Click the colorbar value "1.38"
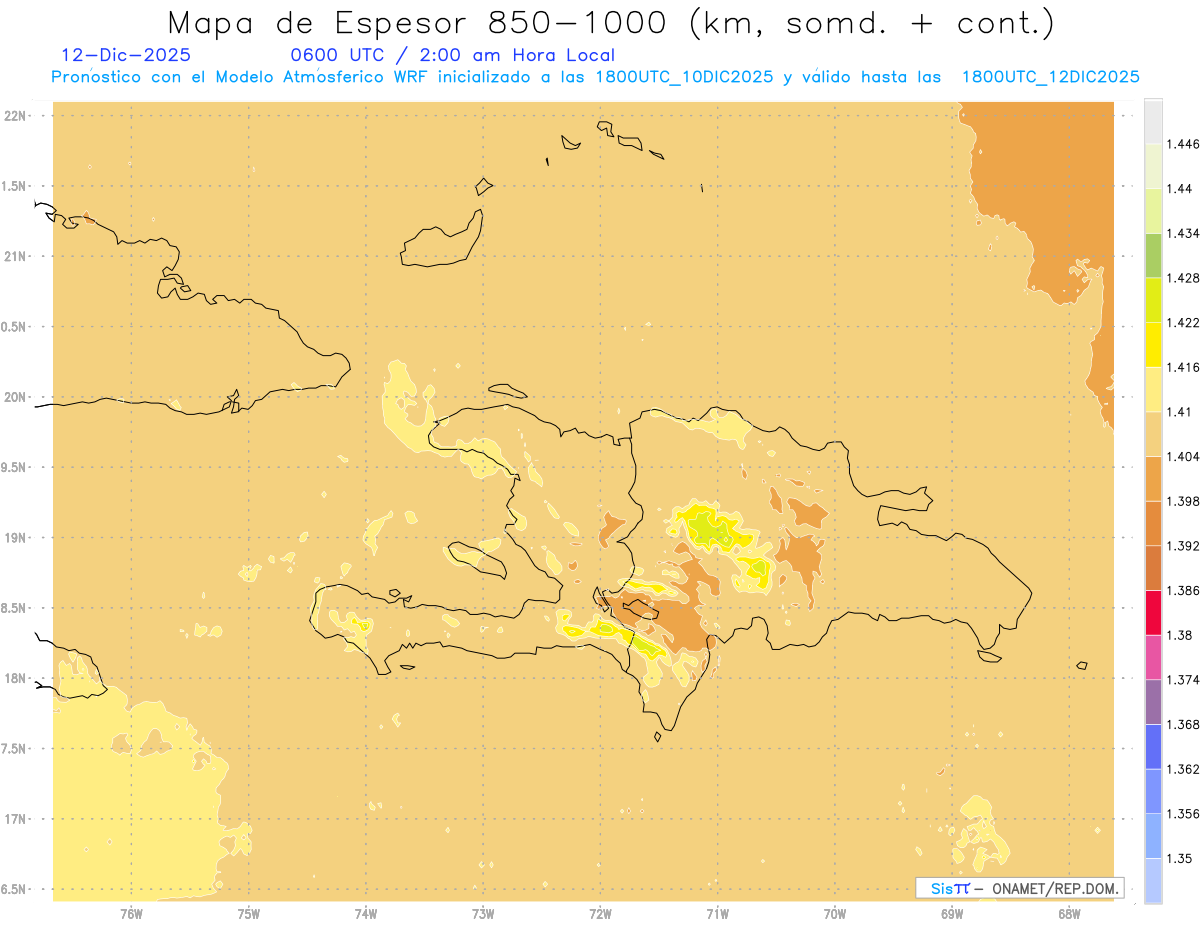This screenshot has height=927, width=1200. (x=1181, y=635)
